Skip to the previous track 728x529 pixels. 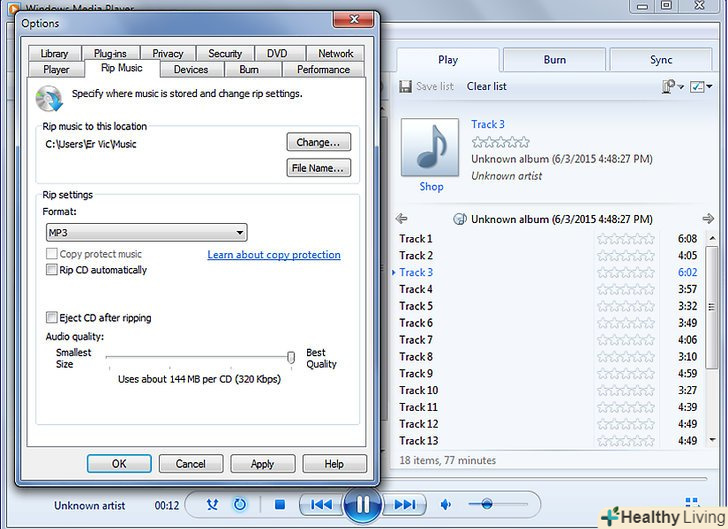(321, 504)
